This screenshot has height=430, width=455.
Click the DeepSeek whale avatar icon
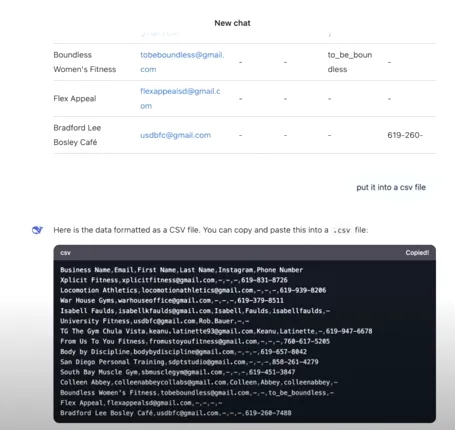coord(37,230)
